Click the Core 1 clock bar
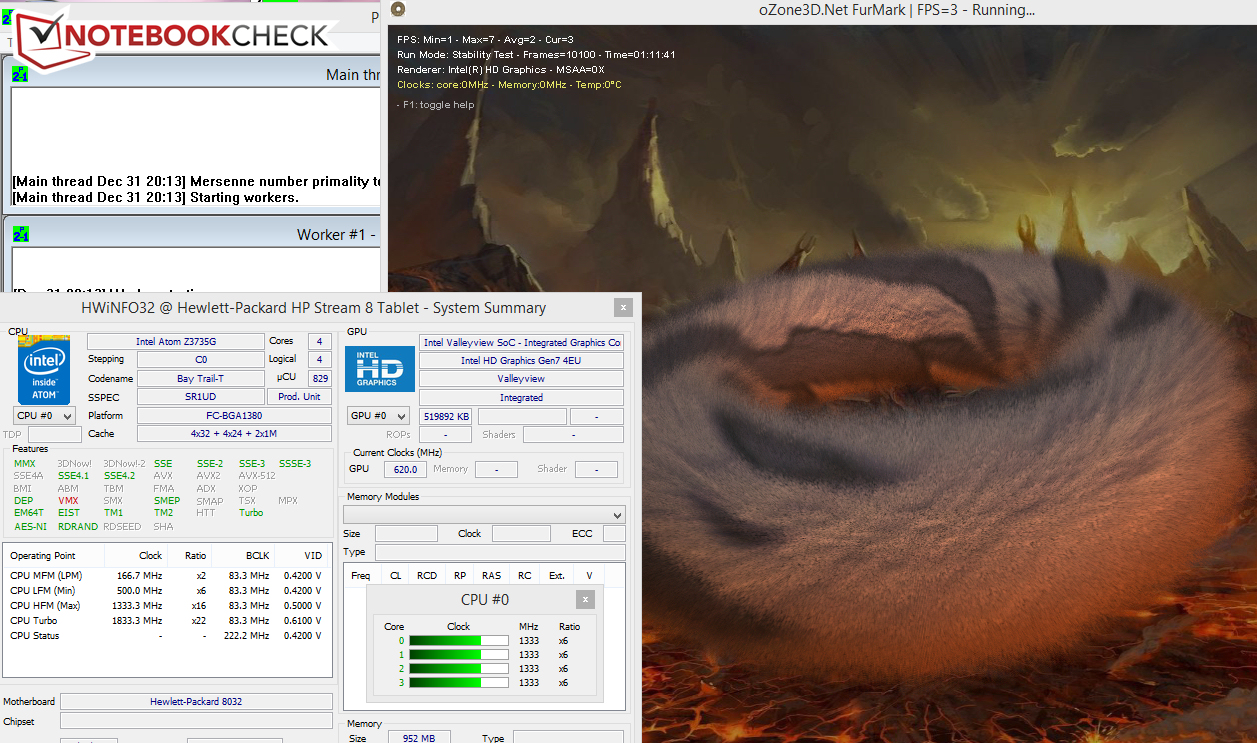Screen dimensions: 1257x743 tap(458, 655)
